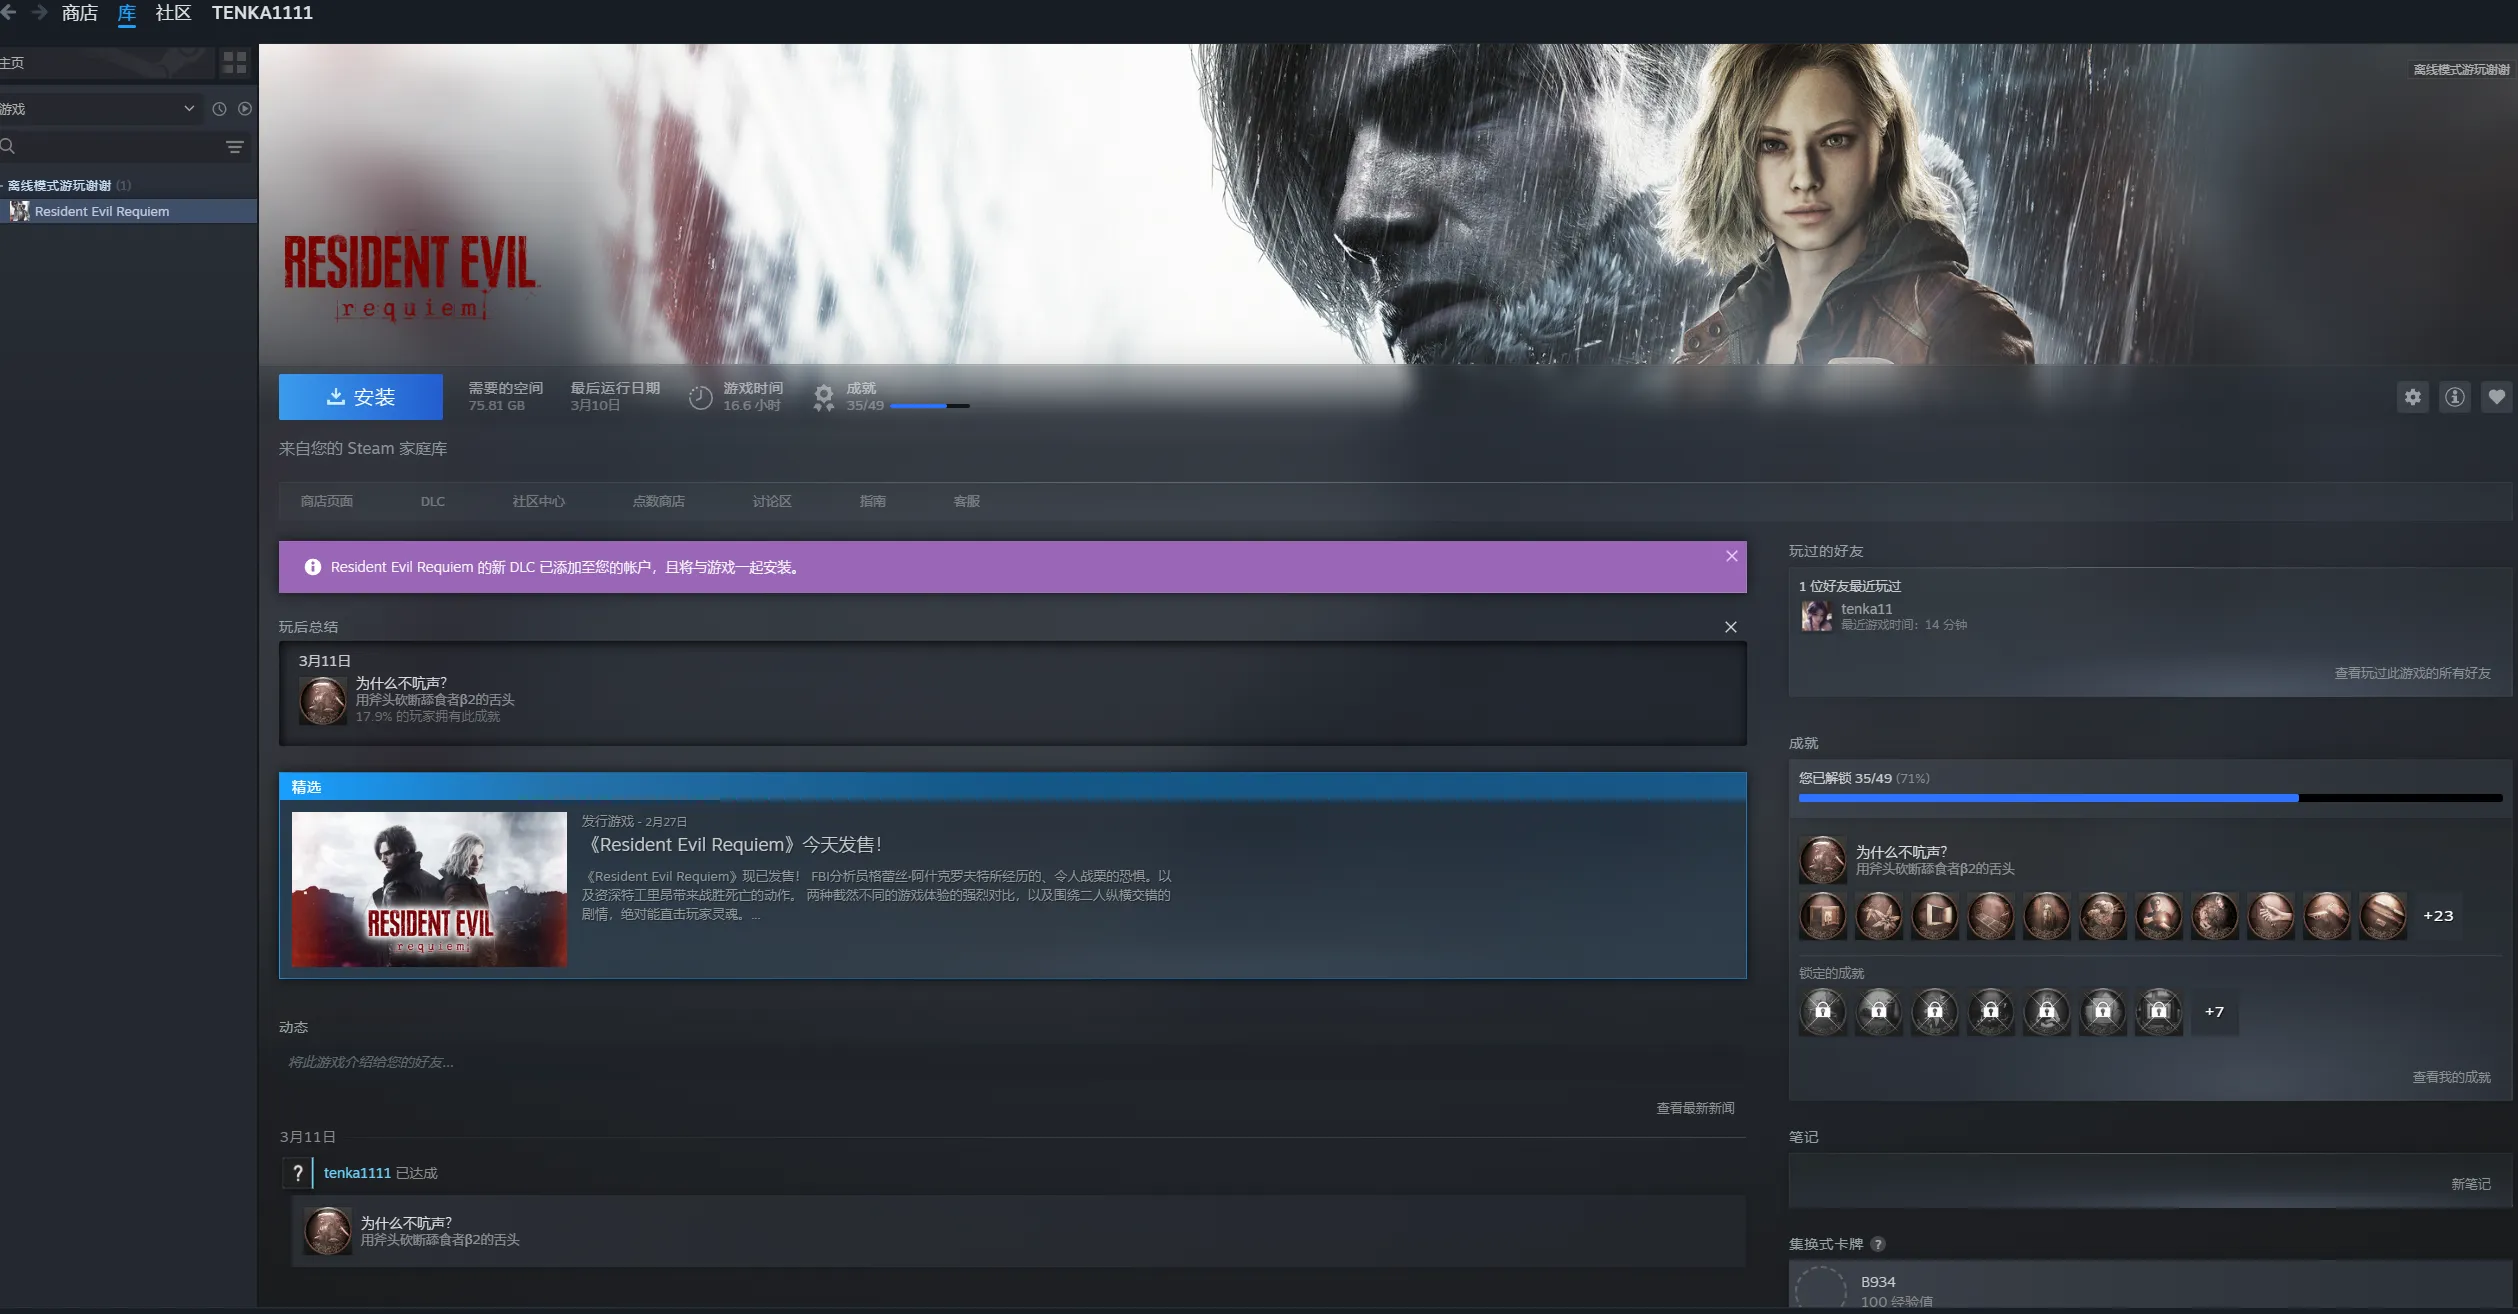Click the back navigation arrow
Screen dimensions: 2518x1314
9,13
